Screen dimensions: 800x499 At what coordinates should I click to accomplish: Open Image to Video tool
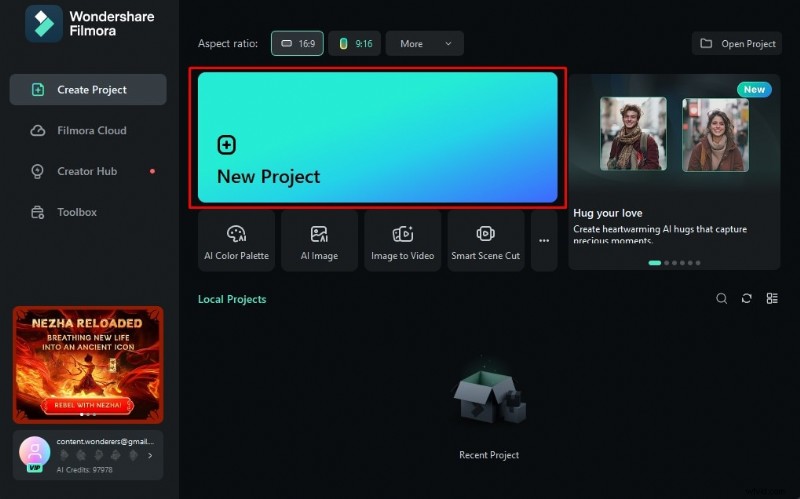click(402, 241)
